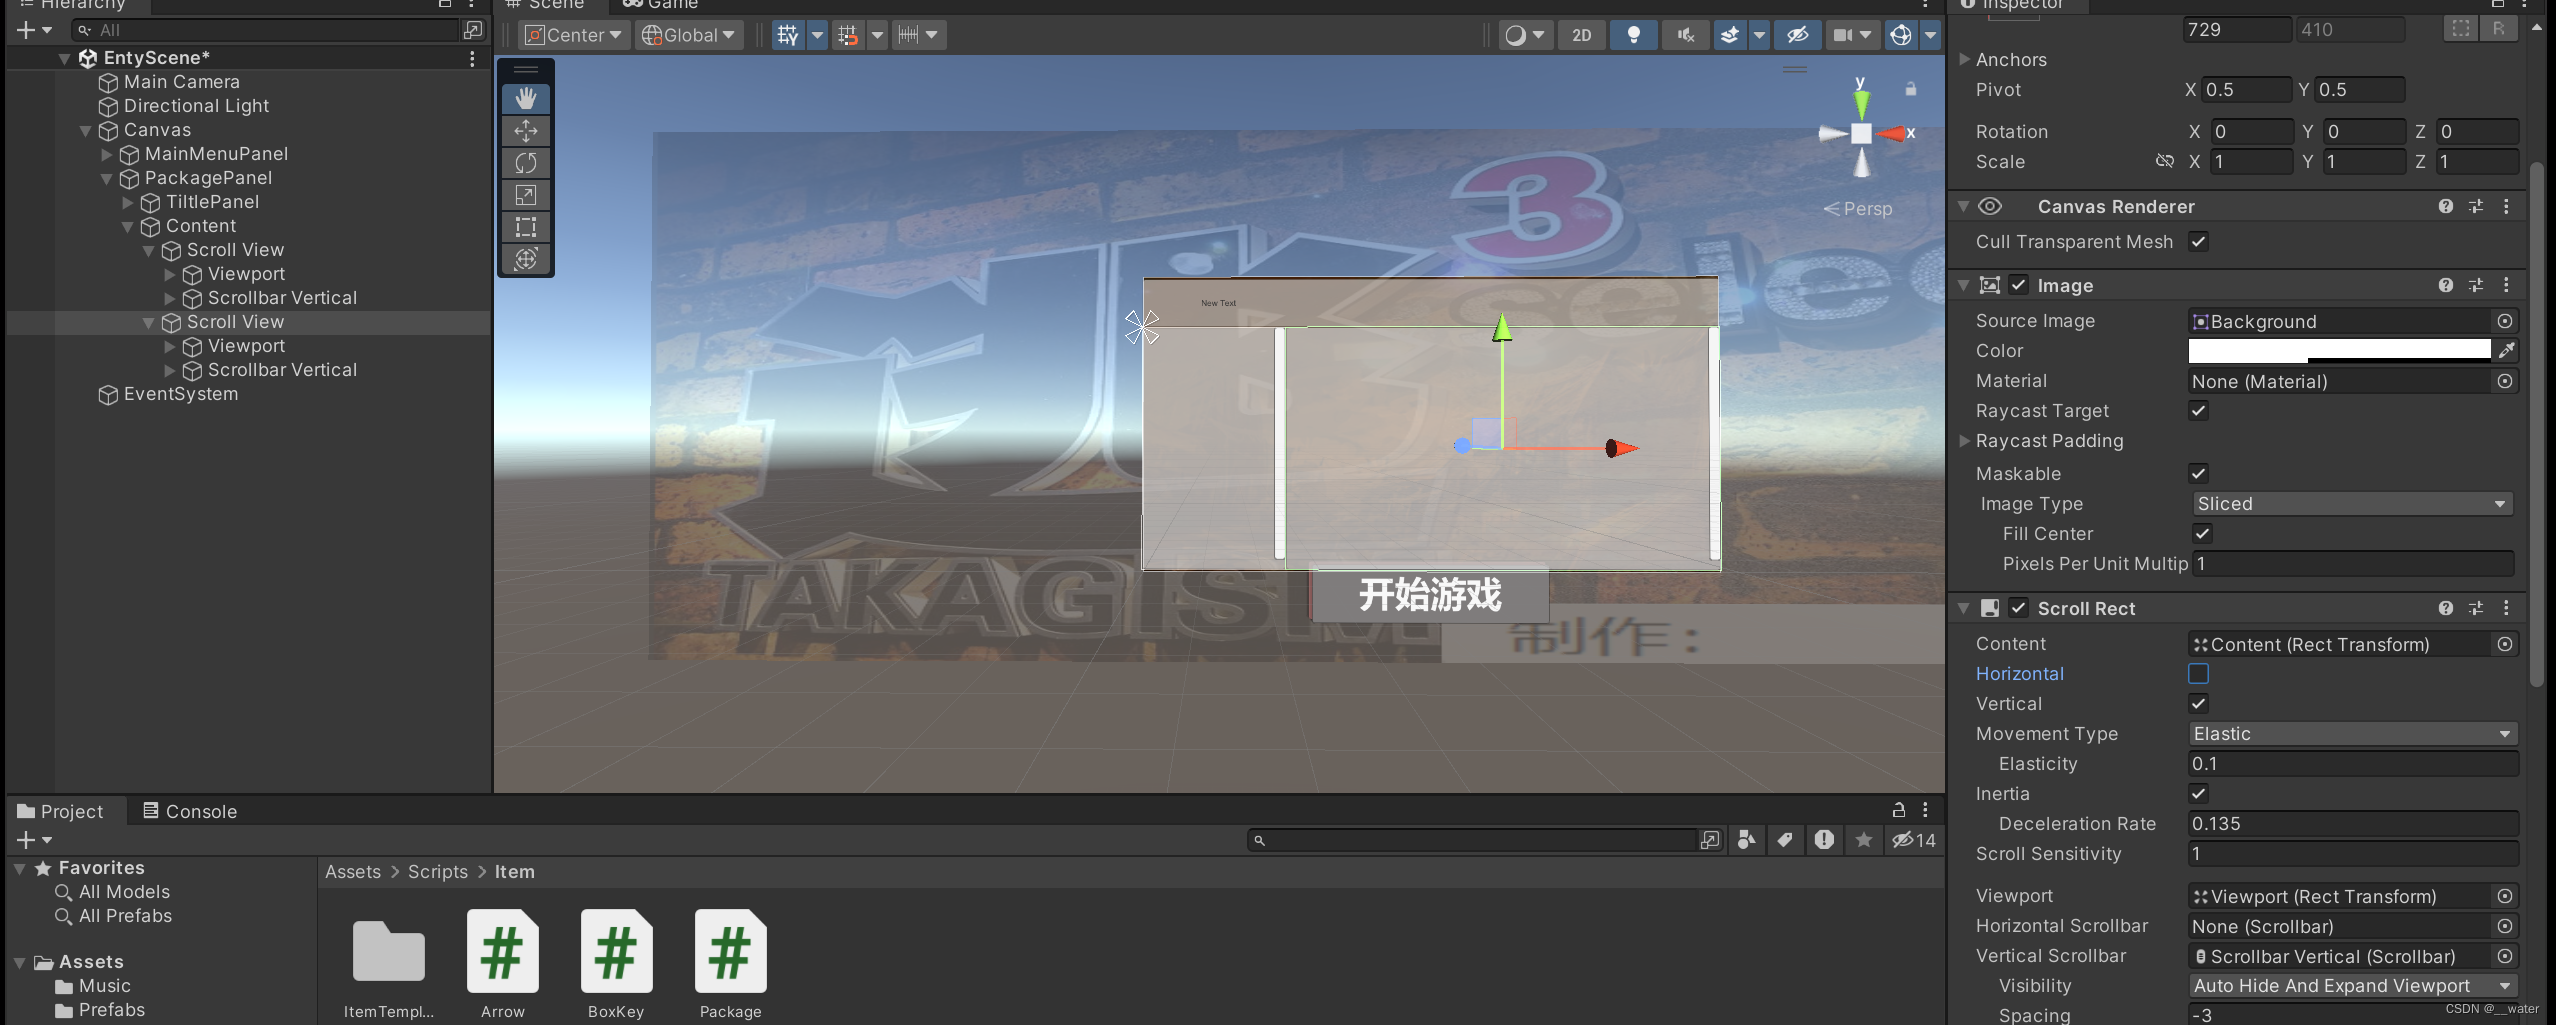Image resolution: width=2556 pixels, height=1025 pixels.
Task: Toggle scene gizmo lock icon
Action: [x=1910, y=89]
